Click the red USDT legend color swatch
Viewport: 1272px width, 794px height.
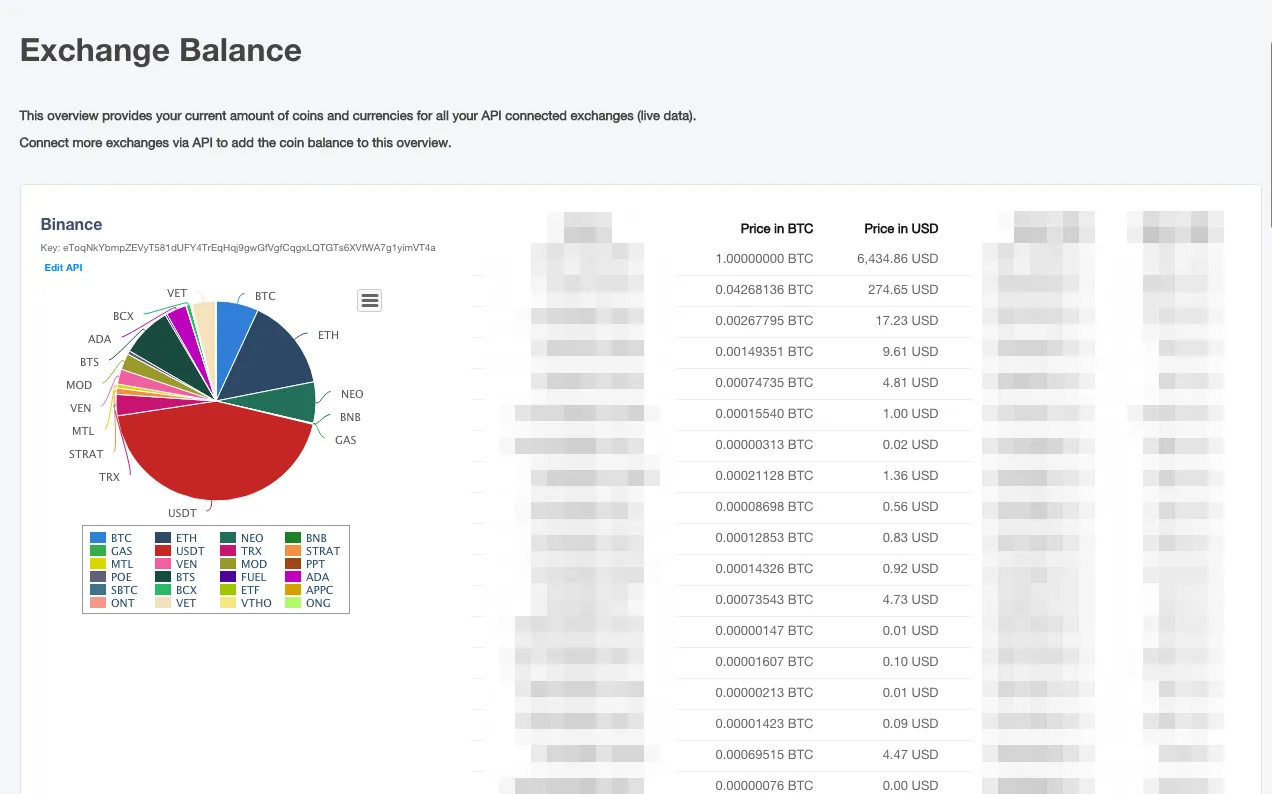pyautogui.click(x=161, y=551)
